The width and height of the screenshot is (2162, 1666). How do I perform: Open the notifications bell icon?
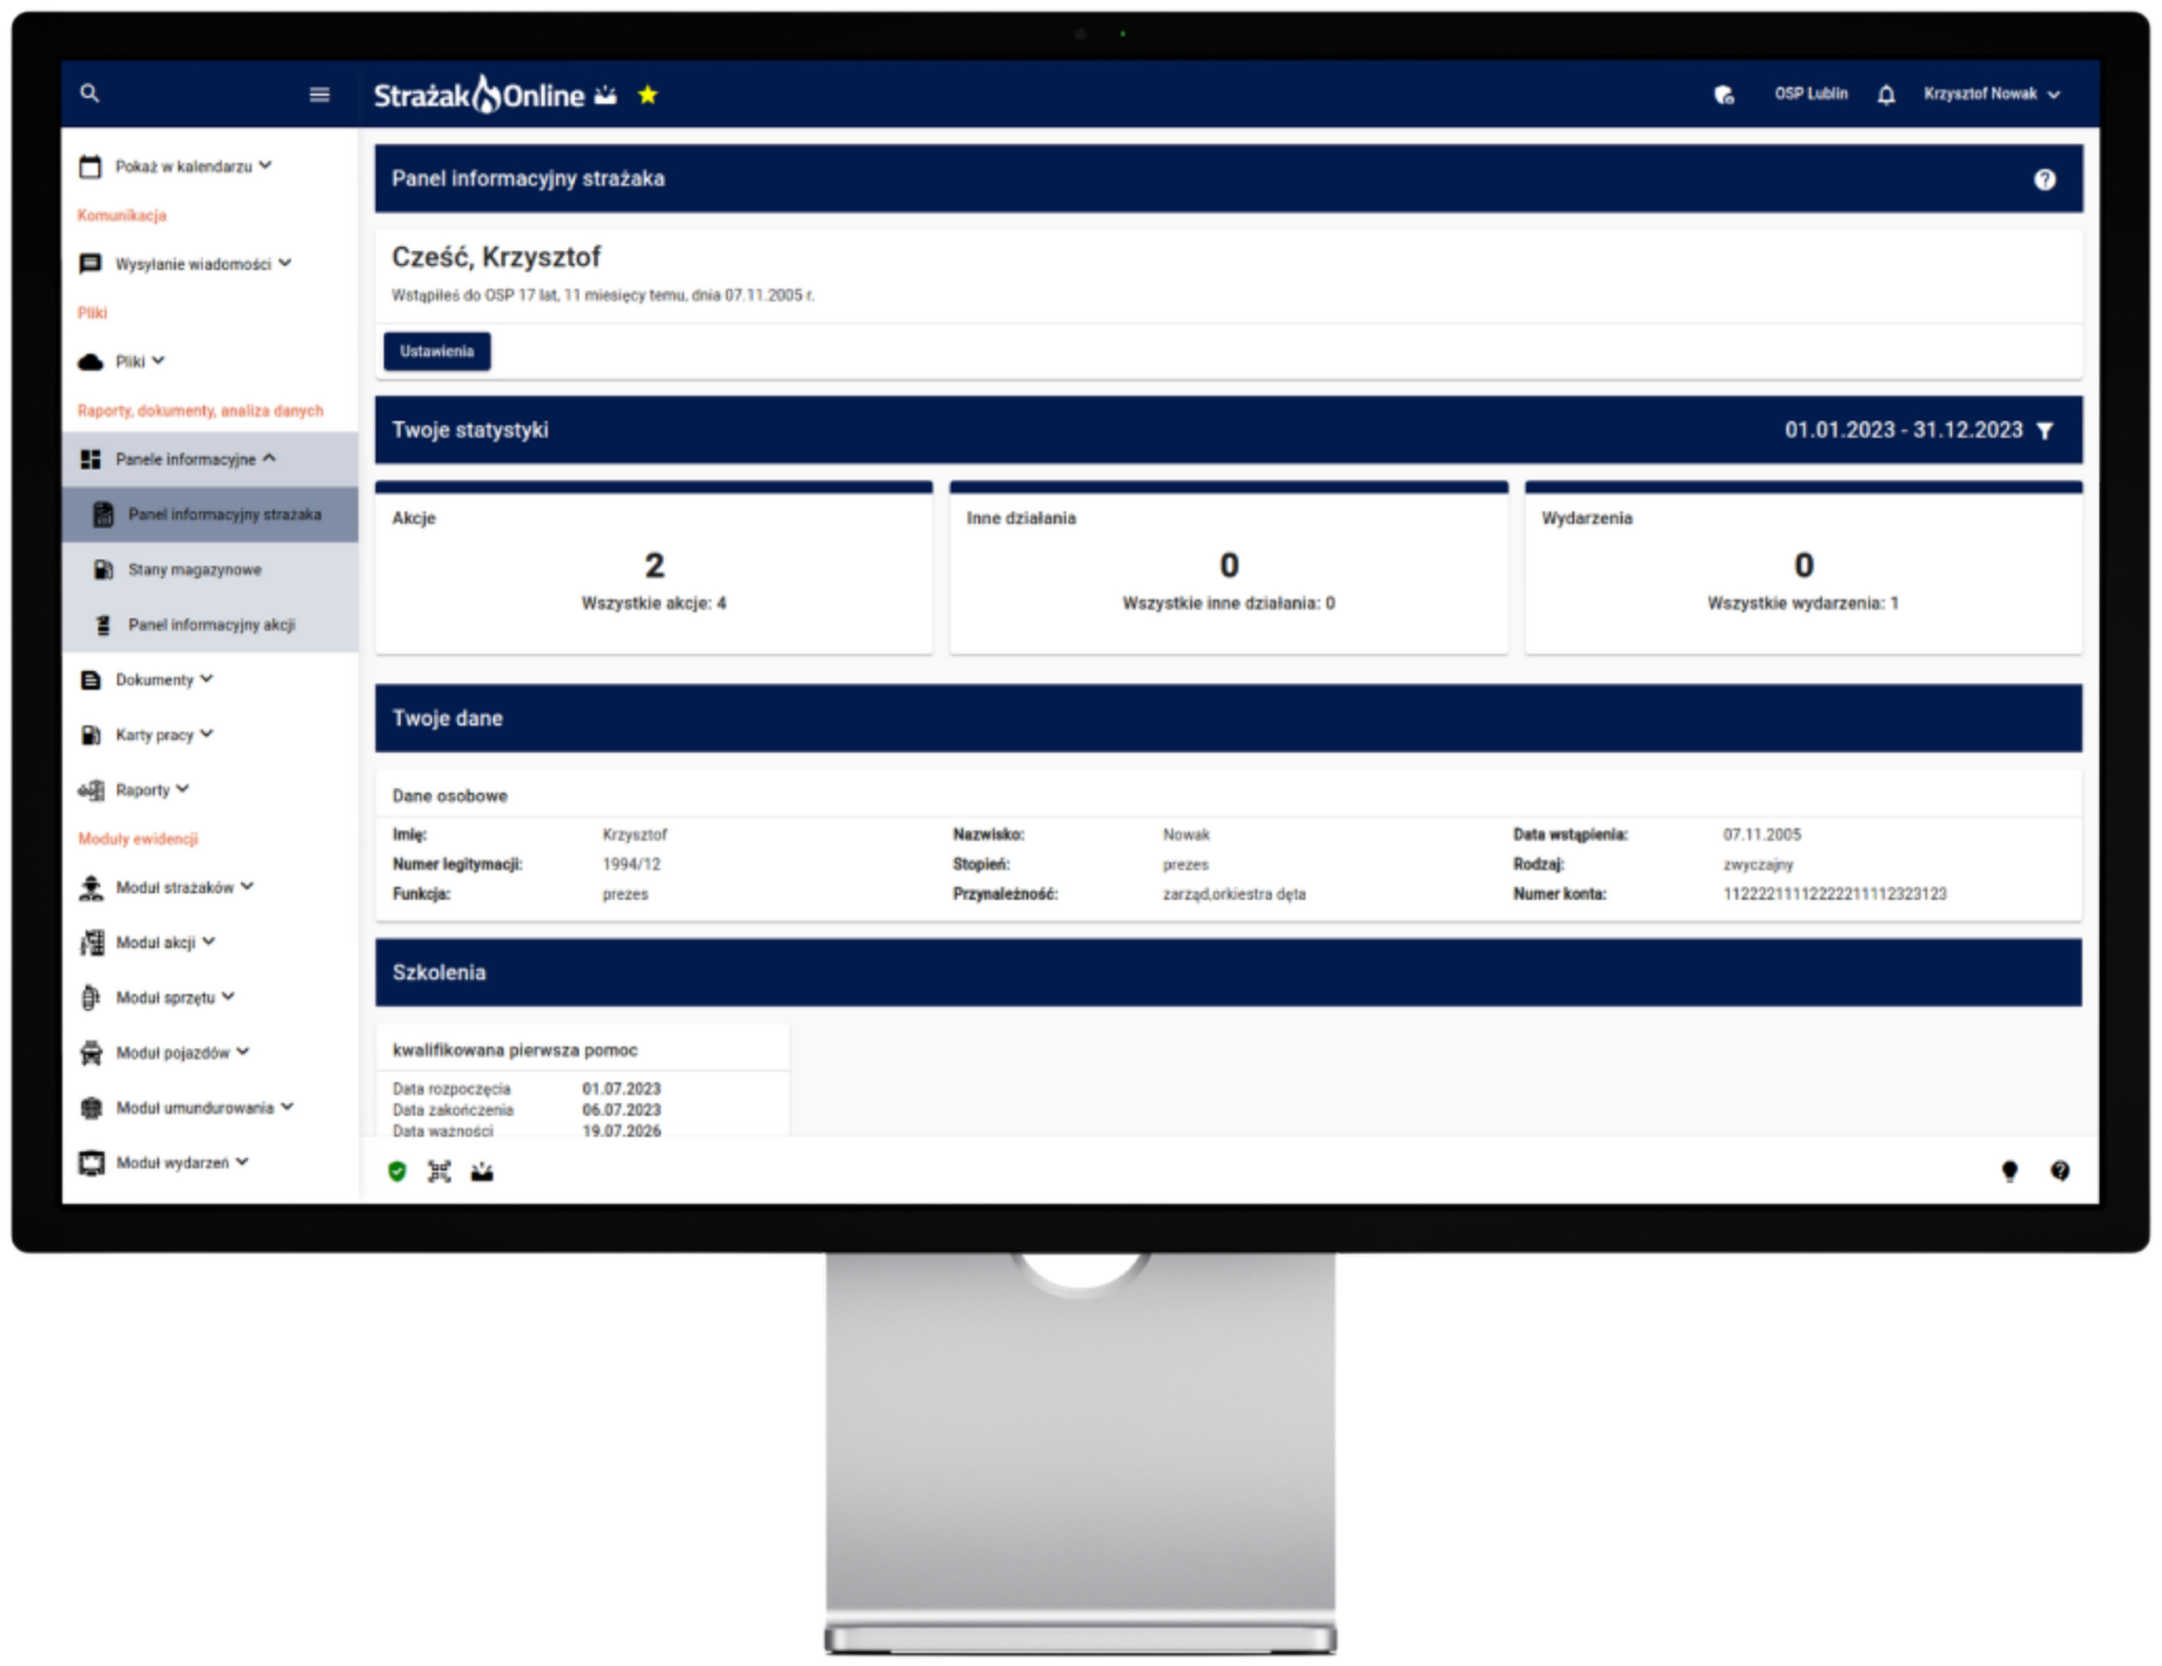(x=1886, y=95)
